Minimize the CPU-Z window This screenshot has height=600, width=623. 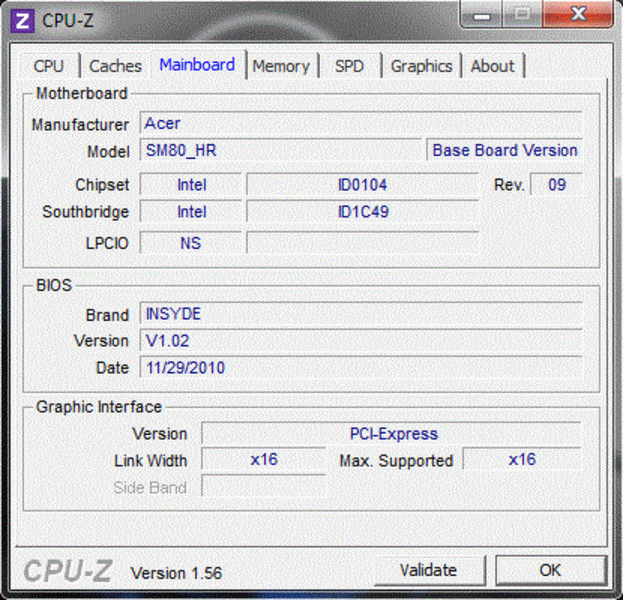(482, 15)
